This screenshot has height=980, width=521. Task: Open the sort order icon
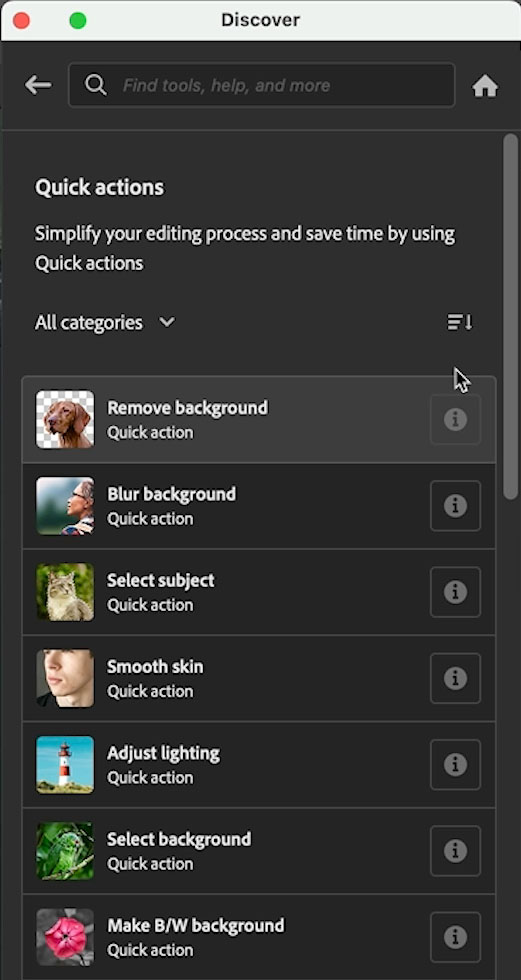click(x=460, y=322)
